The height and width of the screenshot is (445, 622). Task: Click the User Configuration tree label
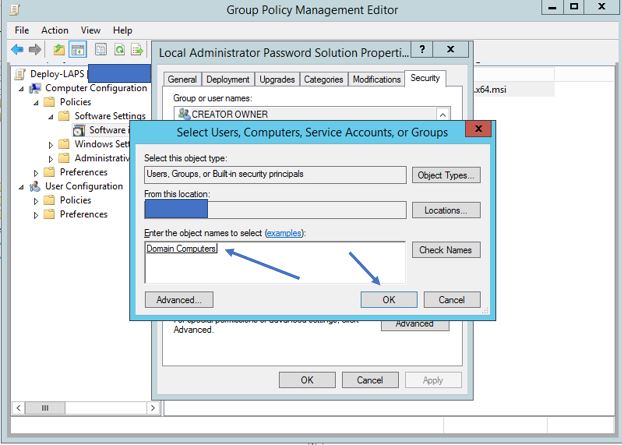(x=84, y=186)
